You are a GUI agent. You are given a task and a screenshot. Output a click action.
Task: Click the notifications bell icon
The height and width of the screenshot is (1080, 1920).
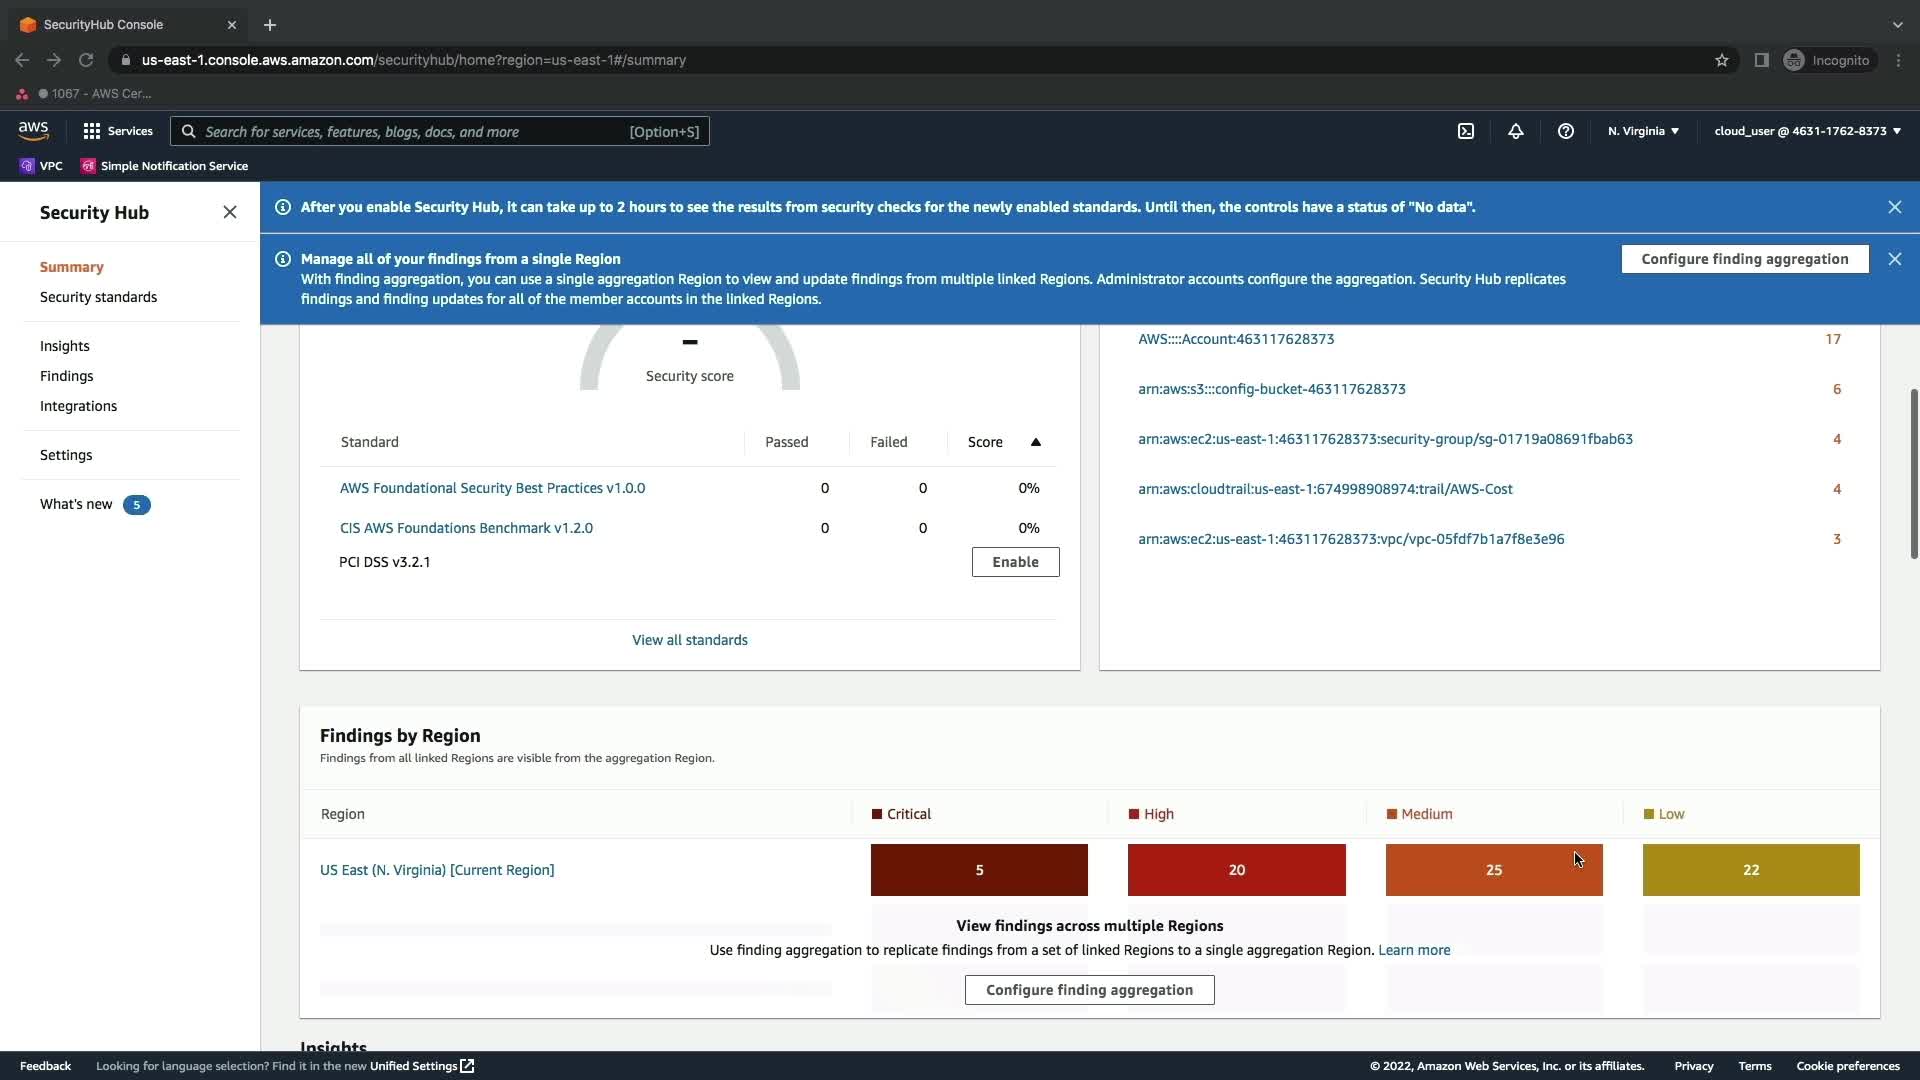[1516, 131]
